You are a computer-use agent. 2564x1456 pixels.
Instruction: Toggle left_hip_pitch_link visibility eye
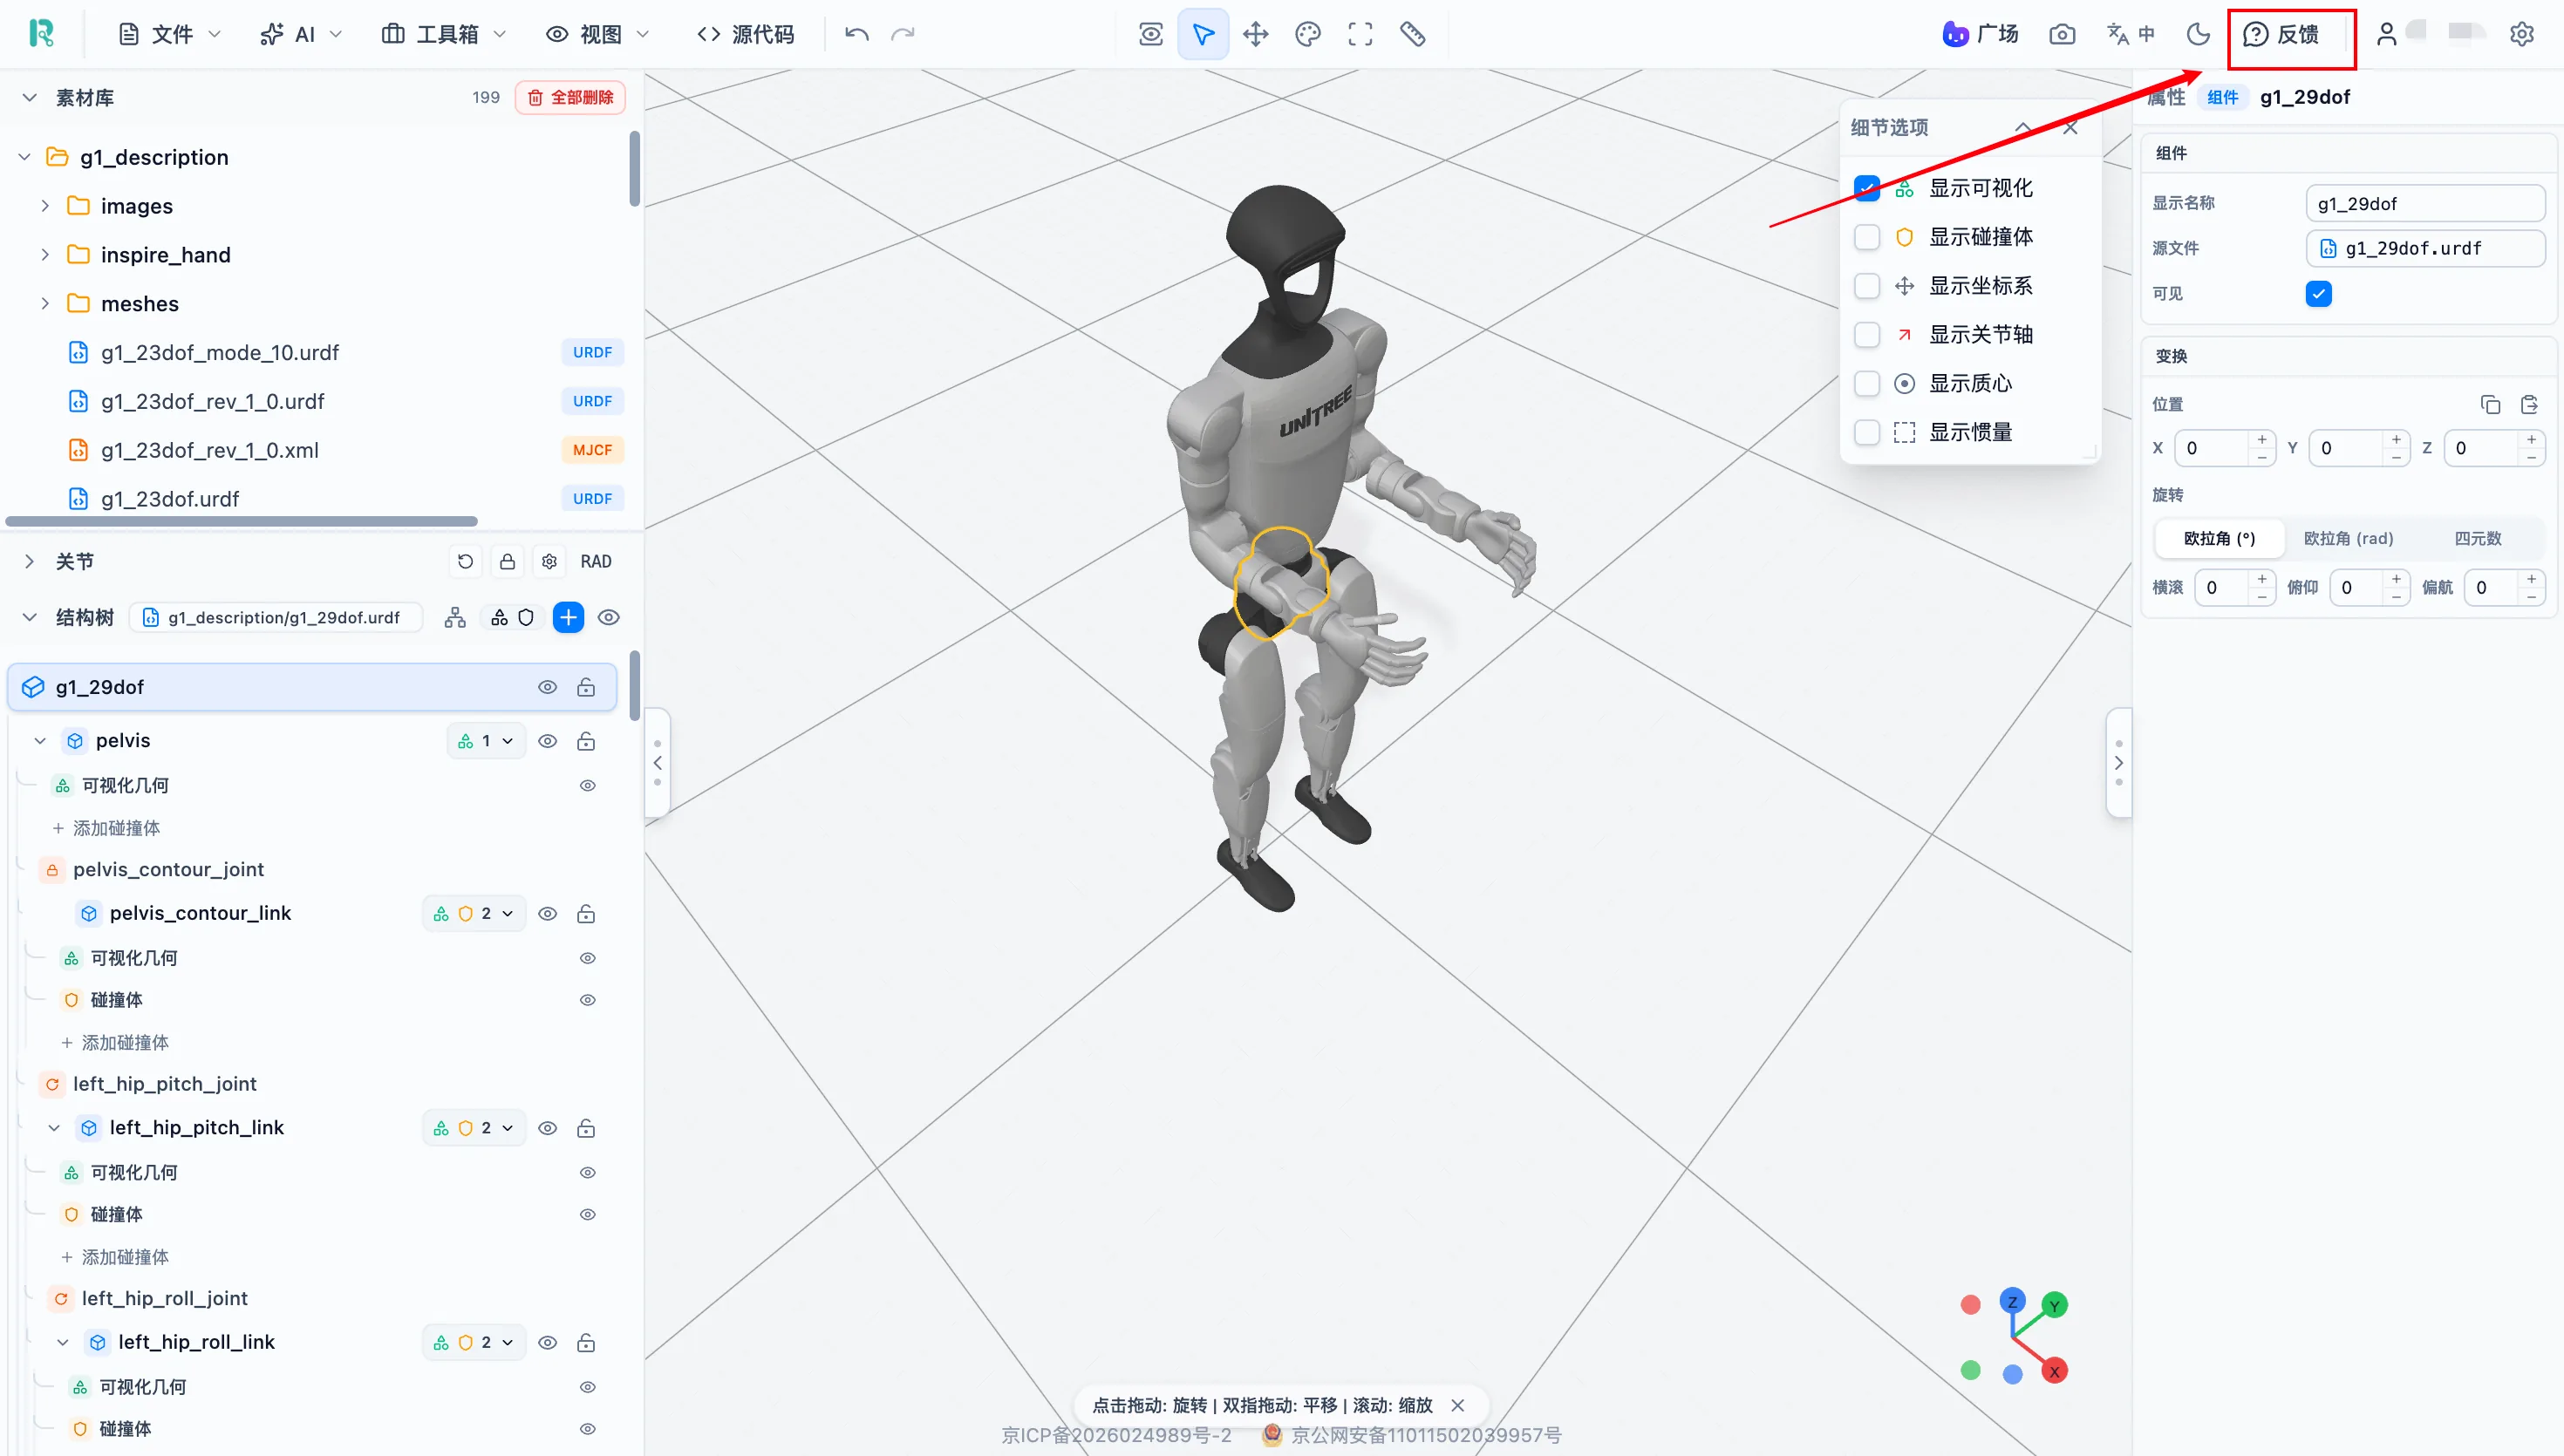(x=547, y=1128)
